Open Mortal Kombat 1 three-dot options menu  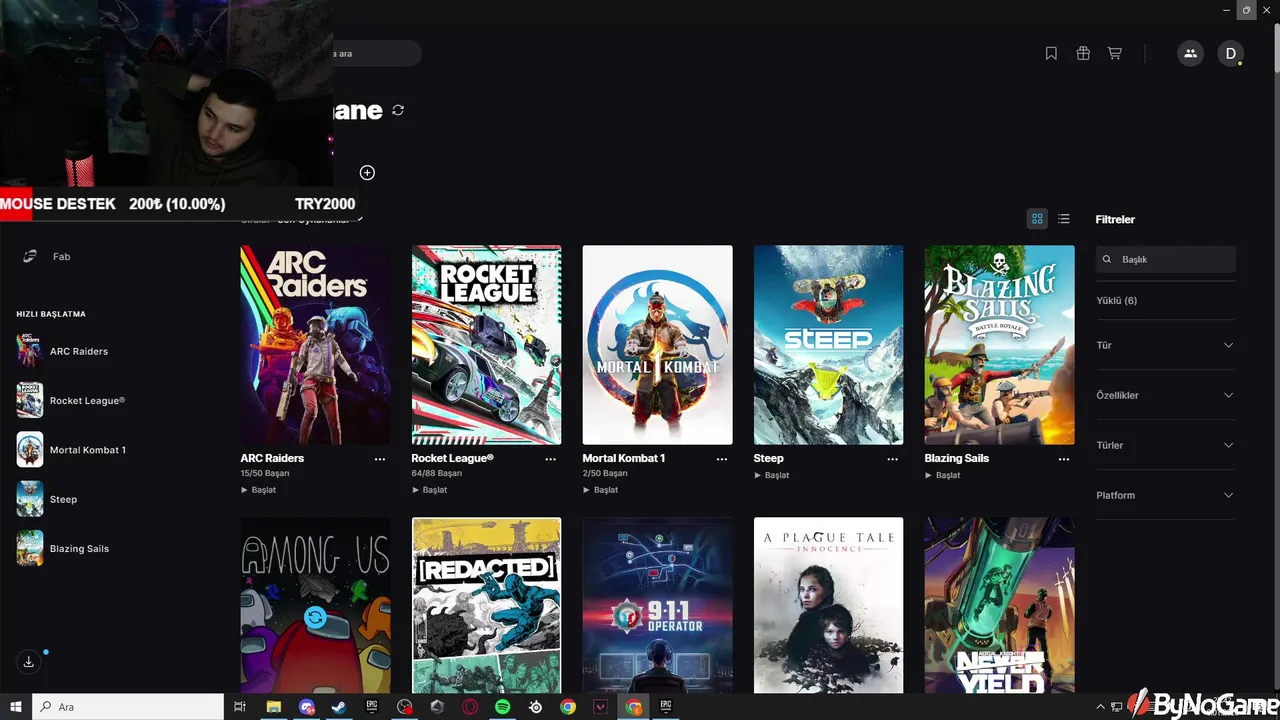coord(722,459)
